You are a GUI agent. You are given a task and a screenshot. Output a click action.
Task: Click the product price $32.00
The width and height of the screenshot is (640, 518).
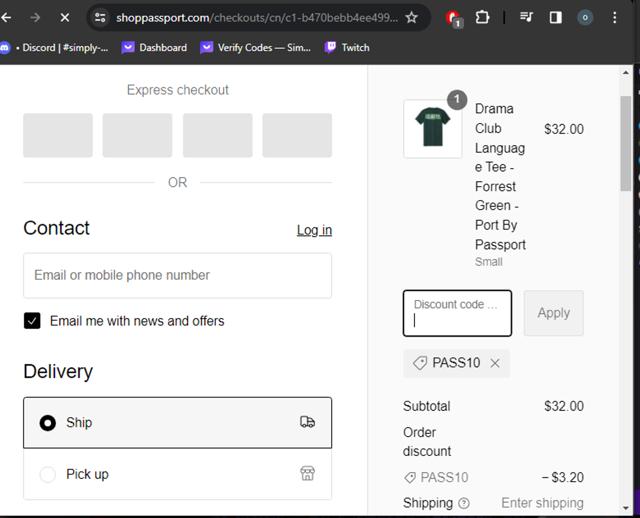click(564, 129)
